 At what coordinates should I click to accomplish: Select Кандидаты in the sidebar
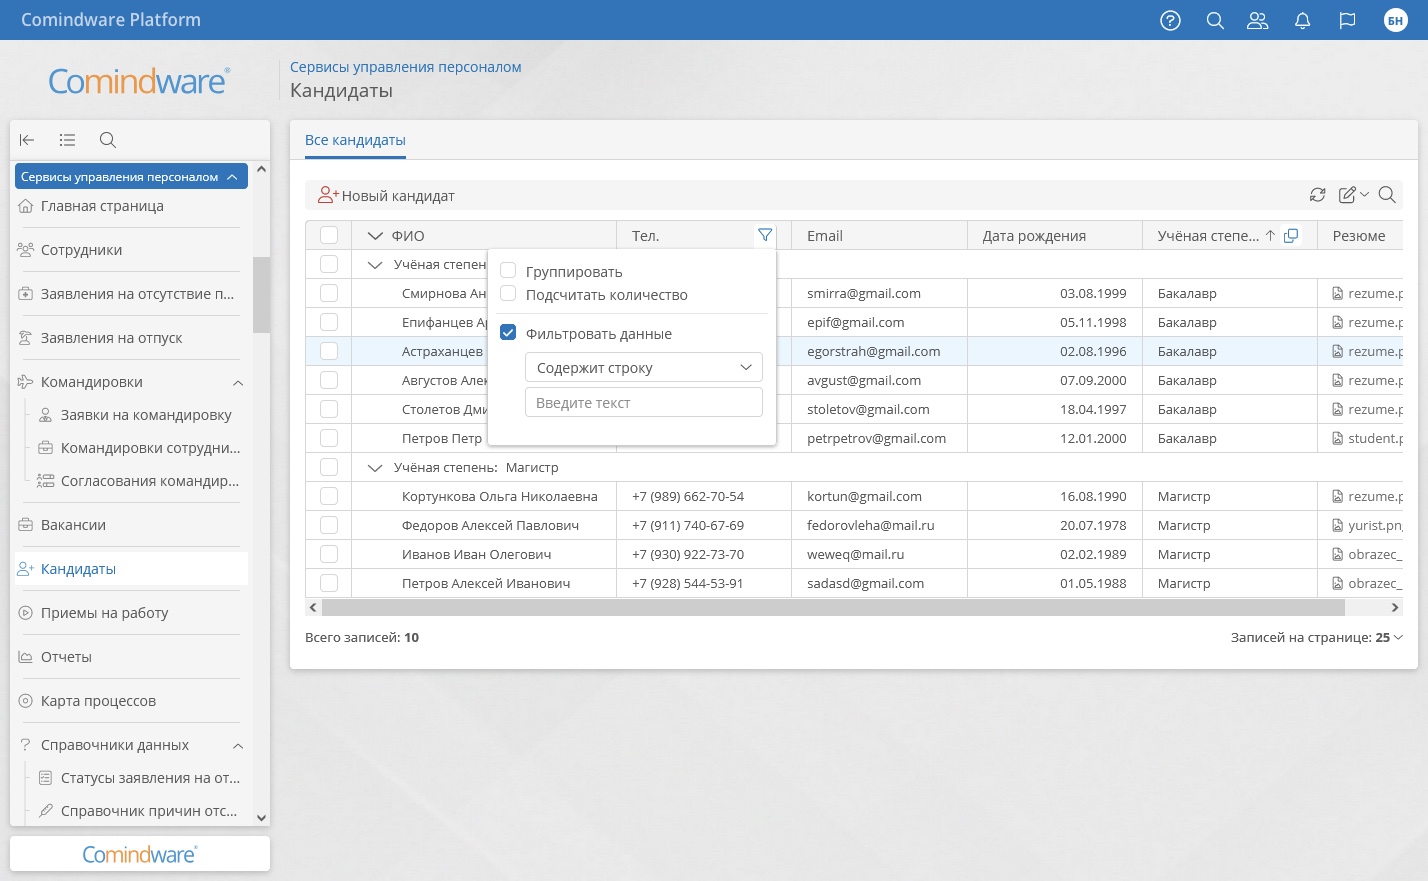131,569
